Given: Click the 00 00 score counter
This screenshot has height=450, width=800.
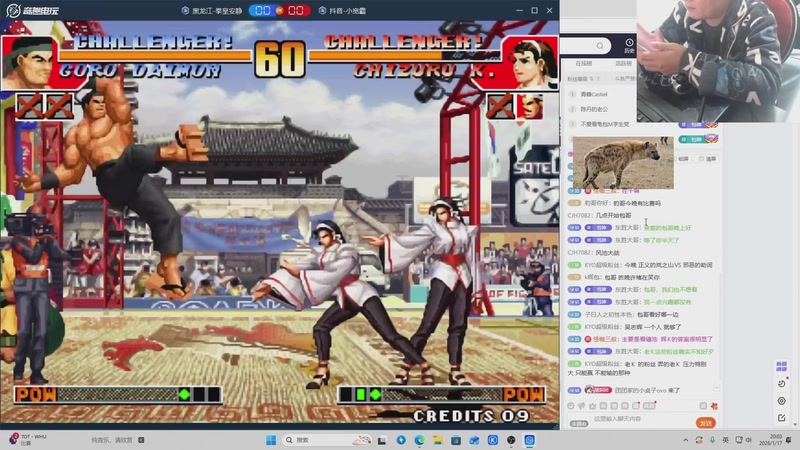Looking at the screenshot, I should click(279, 10).
